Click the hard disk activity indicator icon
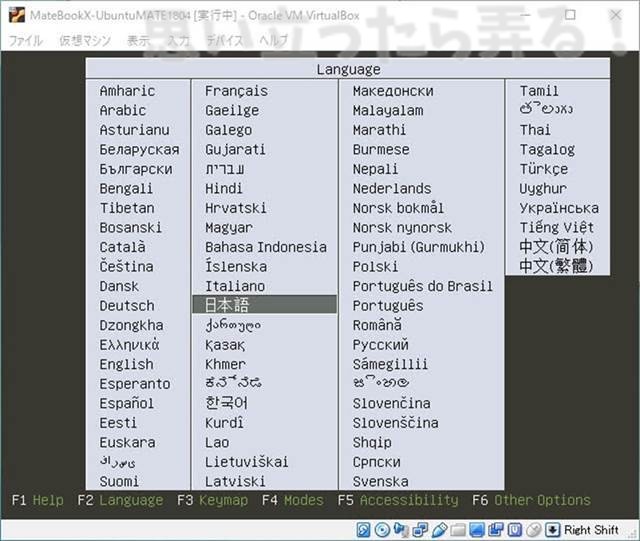This screenshot has width=640, height=541. (x=364, y=530)
